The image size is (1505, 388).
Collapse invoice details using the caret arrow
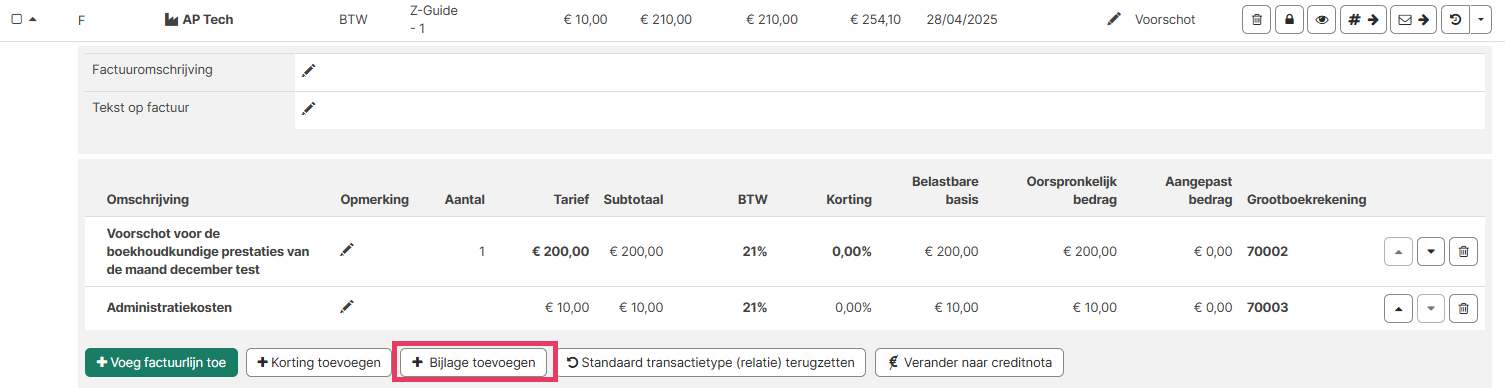pyautogui.click(x=33, y=19)
